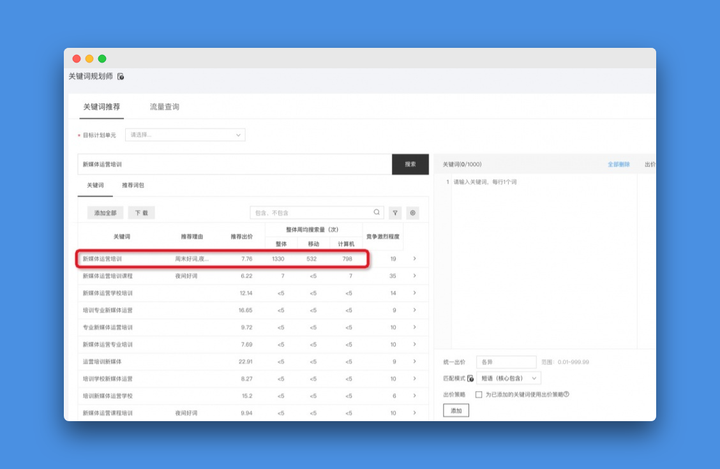Expand the 新媒体运营培训 row arrow
Screen dimensions: 720x469
pyautogui.click(x=415, y=259)
